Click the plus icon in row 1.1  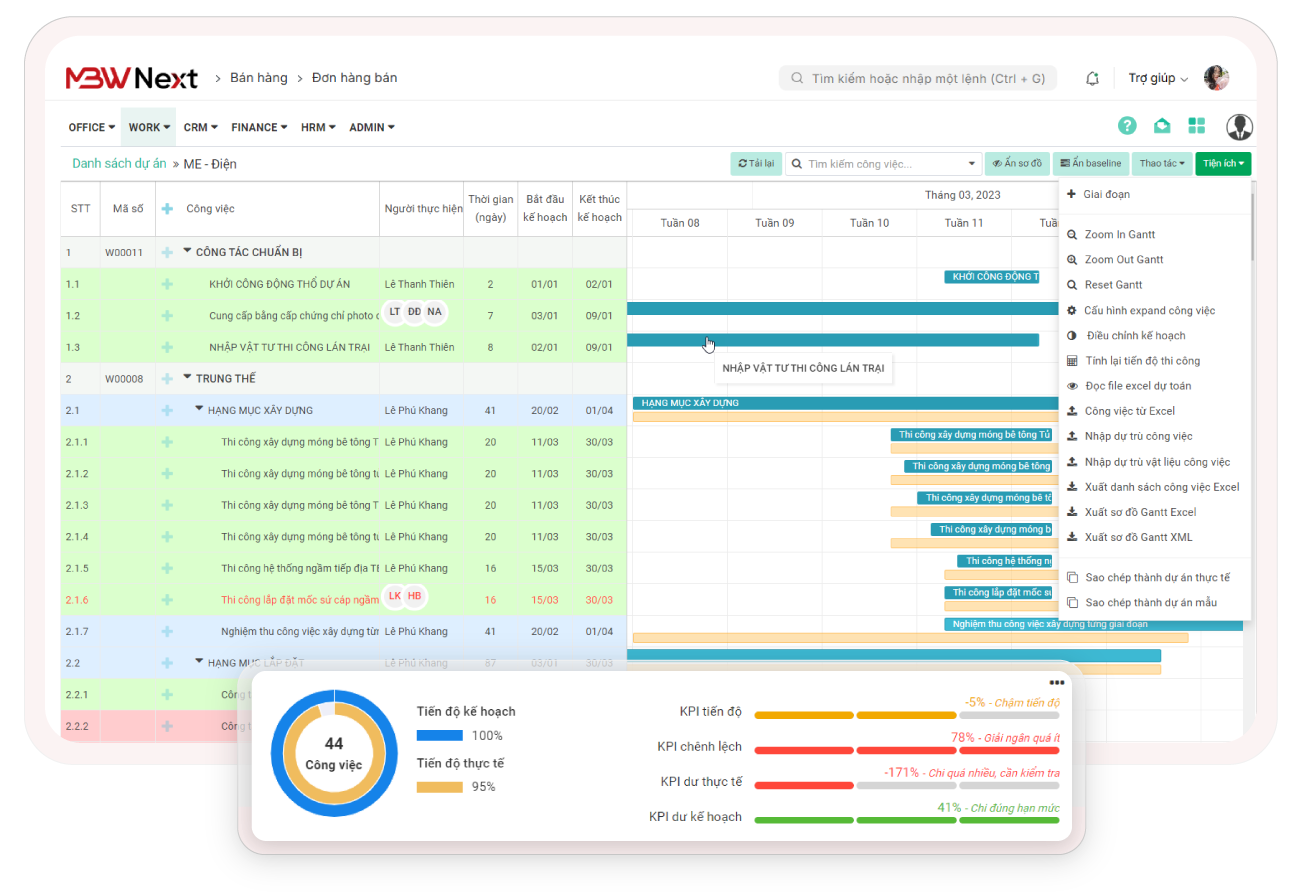(167, 284)
